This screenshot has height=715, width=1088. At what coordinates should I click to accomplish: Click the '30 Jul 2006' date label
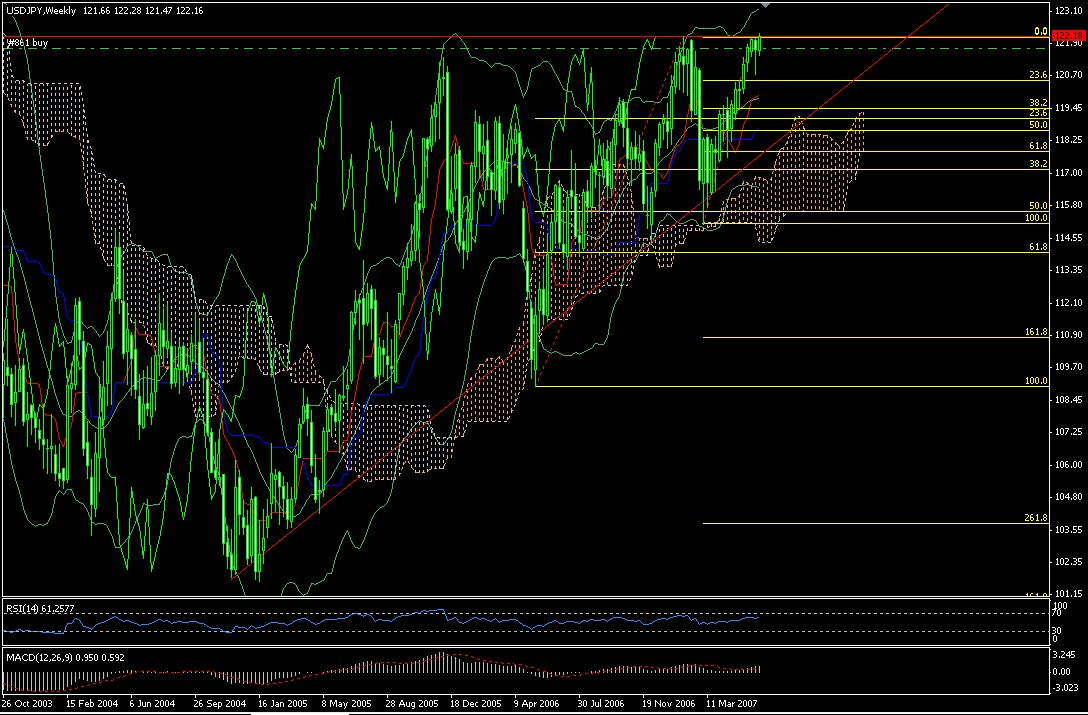pyautogui.click(x=600, y=703)
